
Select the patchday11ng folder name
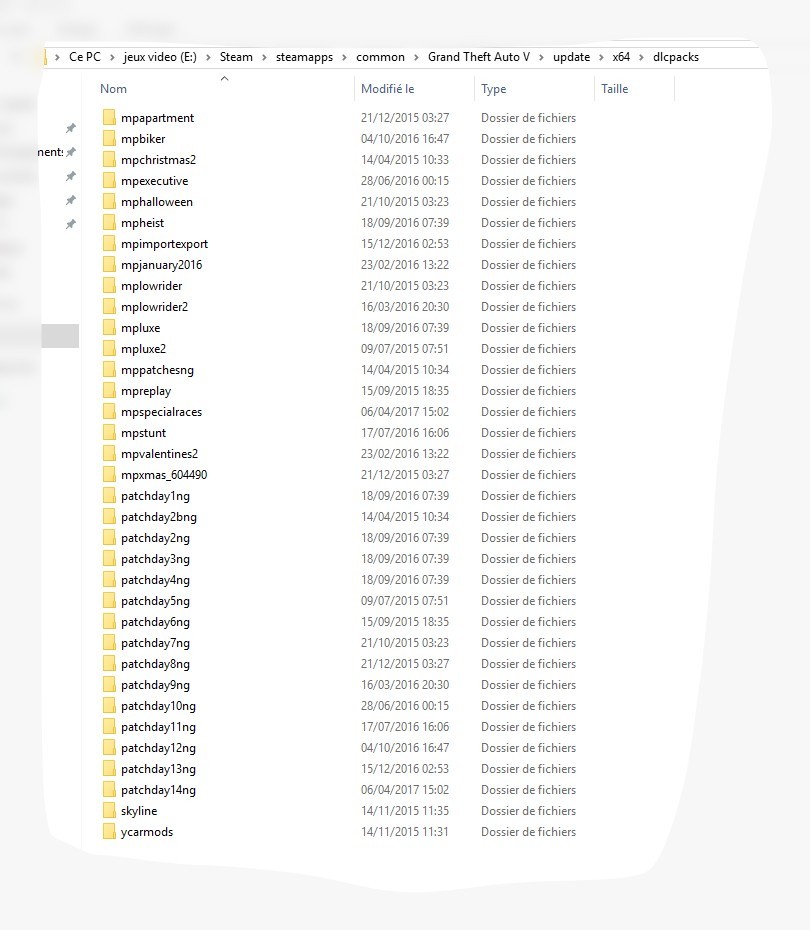coord(158,727)
